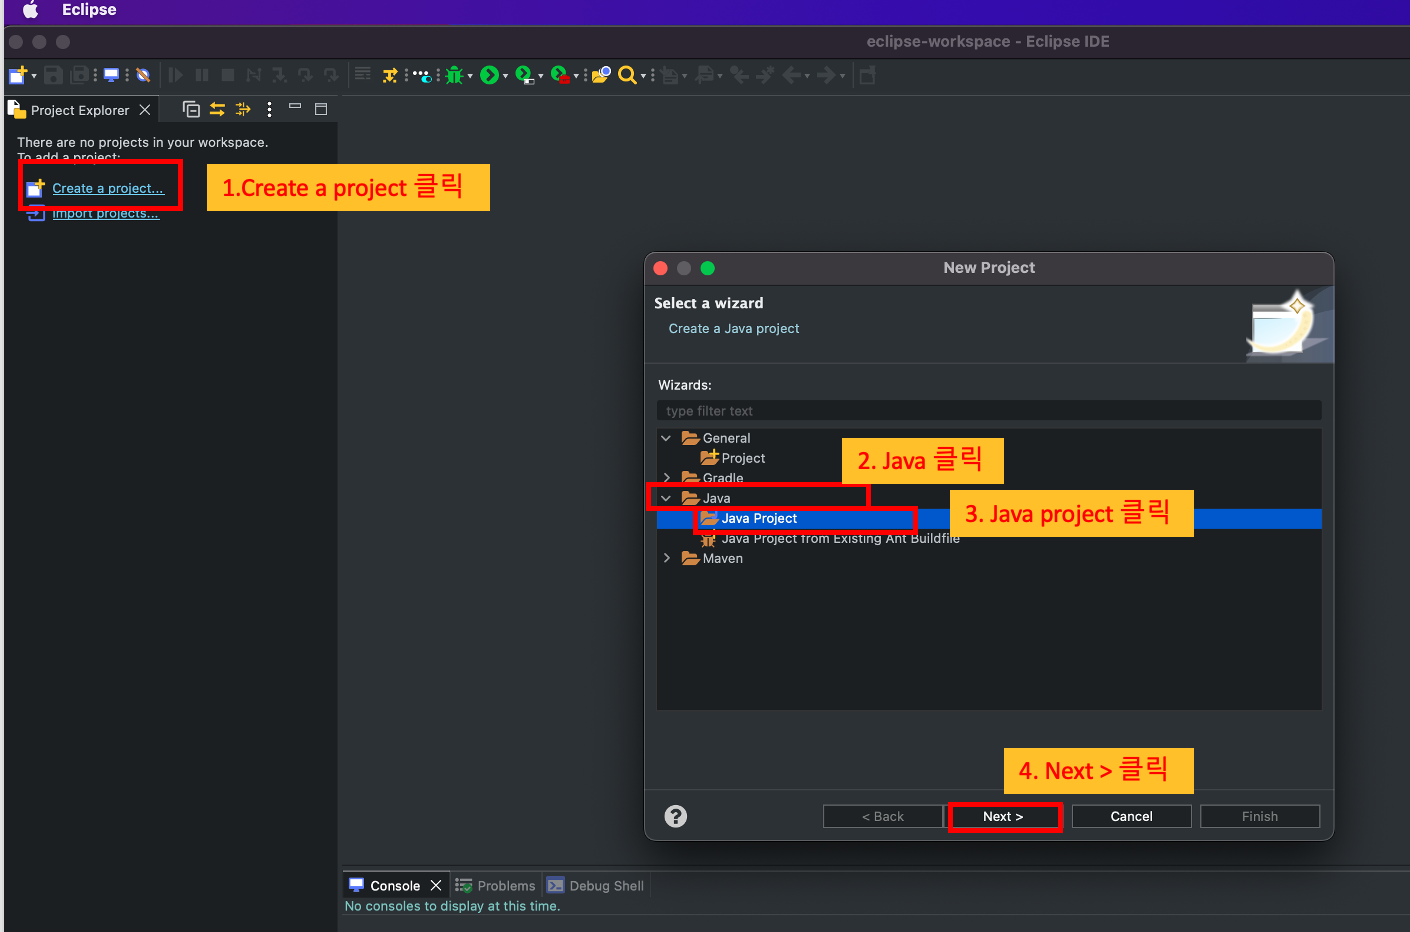Open the Apple menu
The image size is (1410, 932).
pyautogui.click(x=30, y=10)
